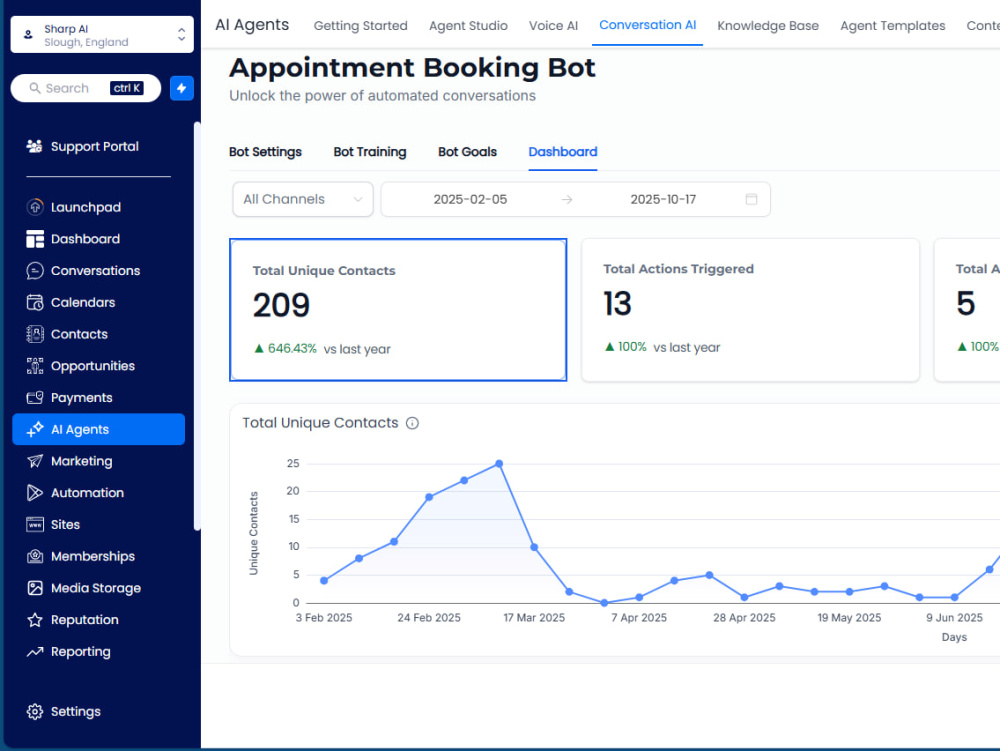Image resolution: width=1000 pixels, height=751 pixels.
Task: Switch to the Bot Settings tab
Action: [265, 152]
